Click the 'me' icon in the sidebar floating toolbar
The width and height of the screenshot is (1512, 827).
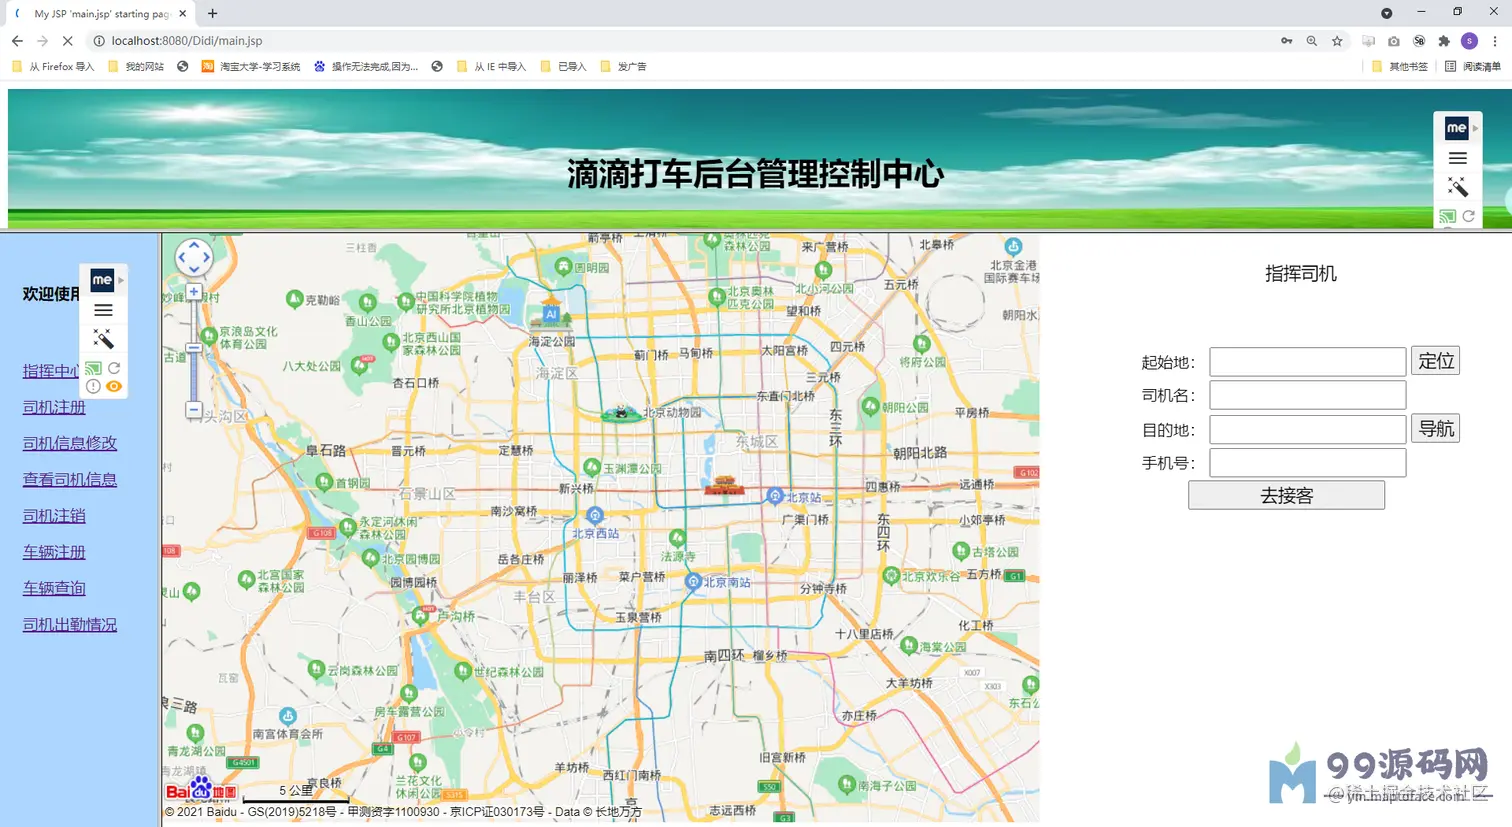(x=102, y=280)
